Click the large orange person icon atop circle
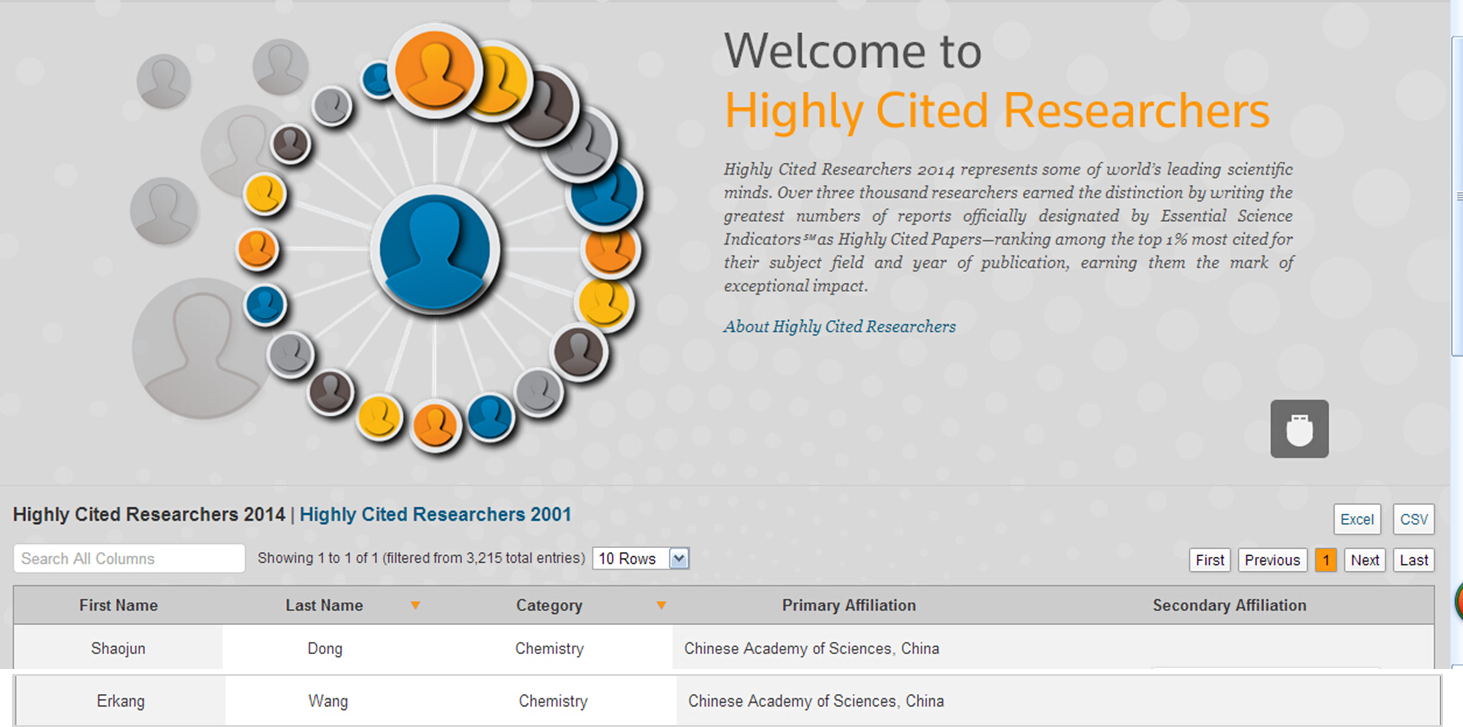 [x=435, y=69]
